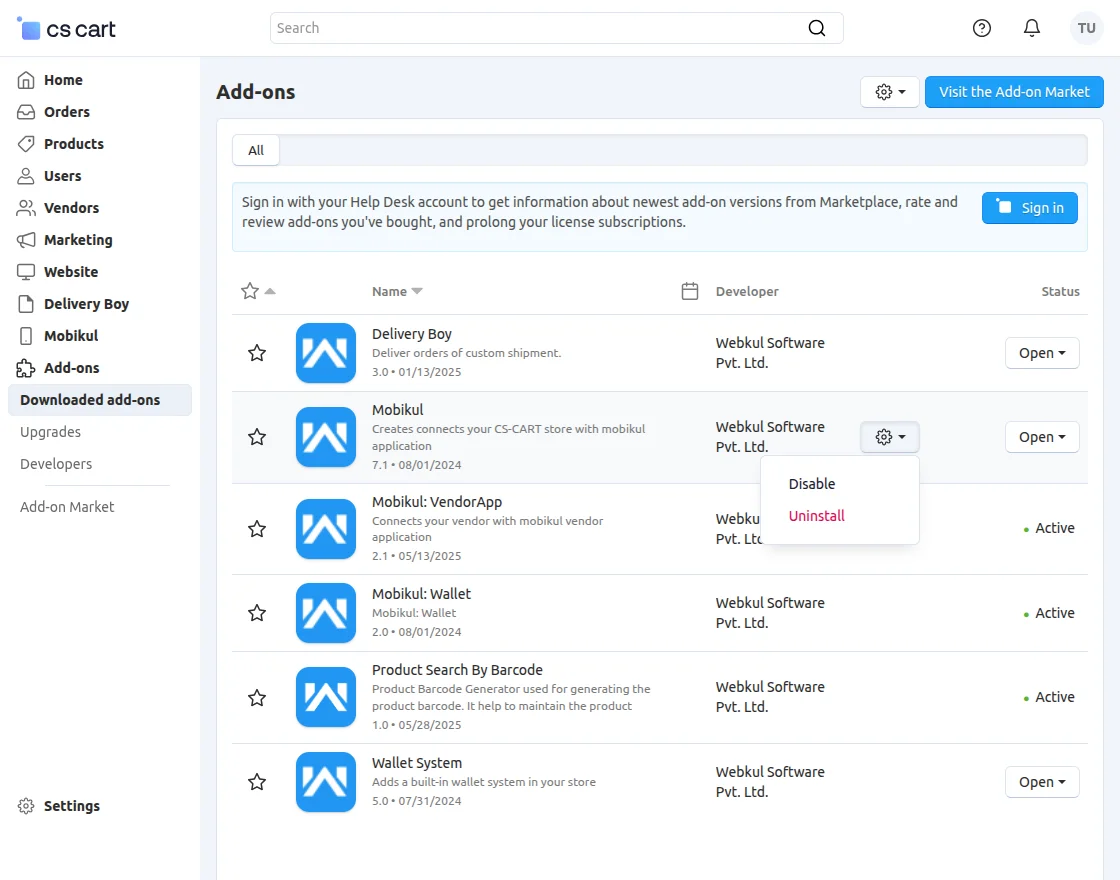
Task: Click the search magnifier icon
Action: coord(817,28)
